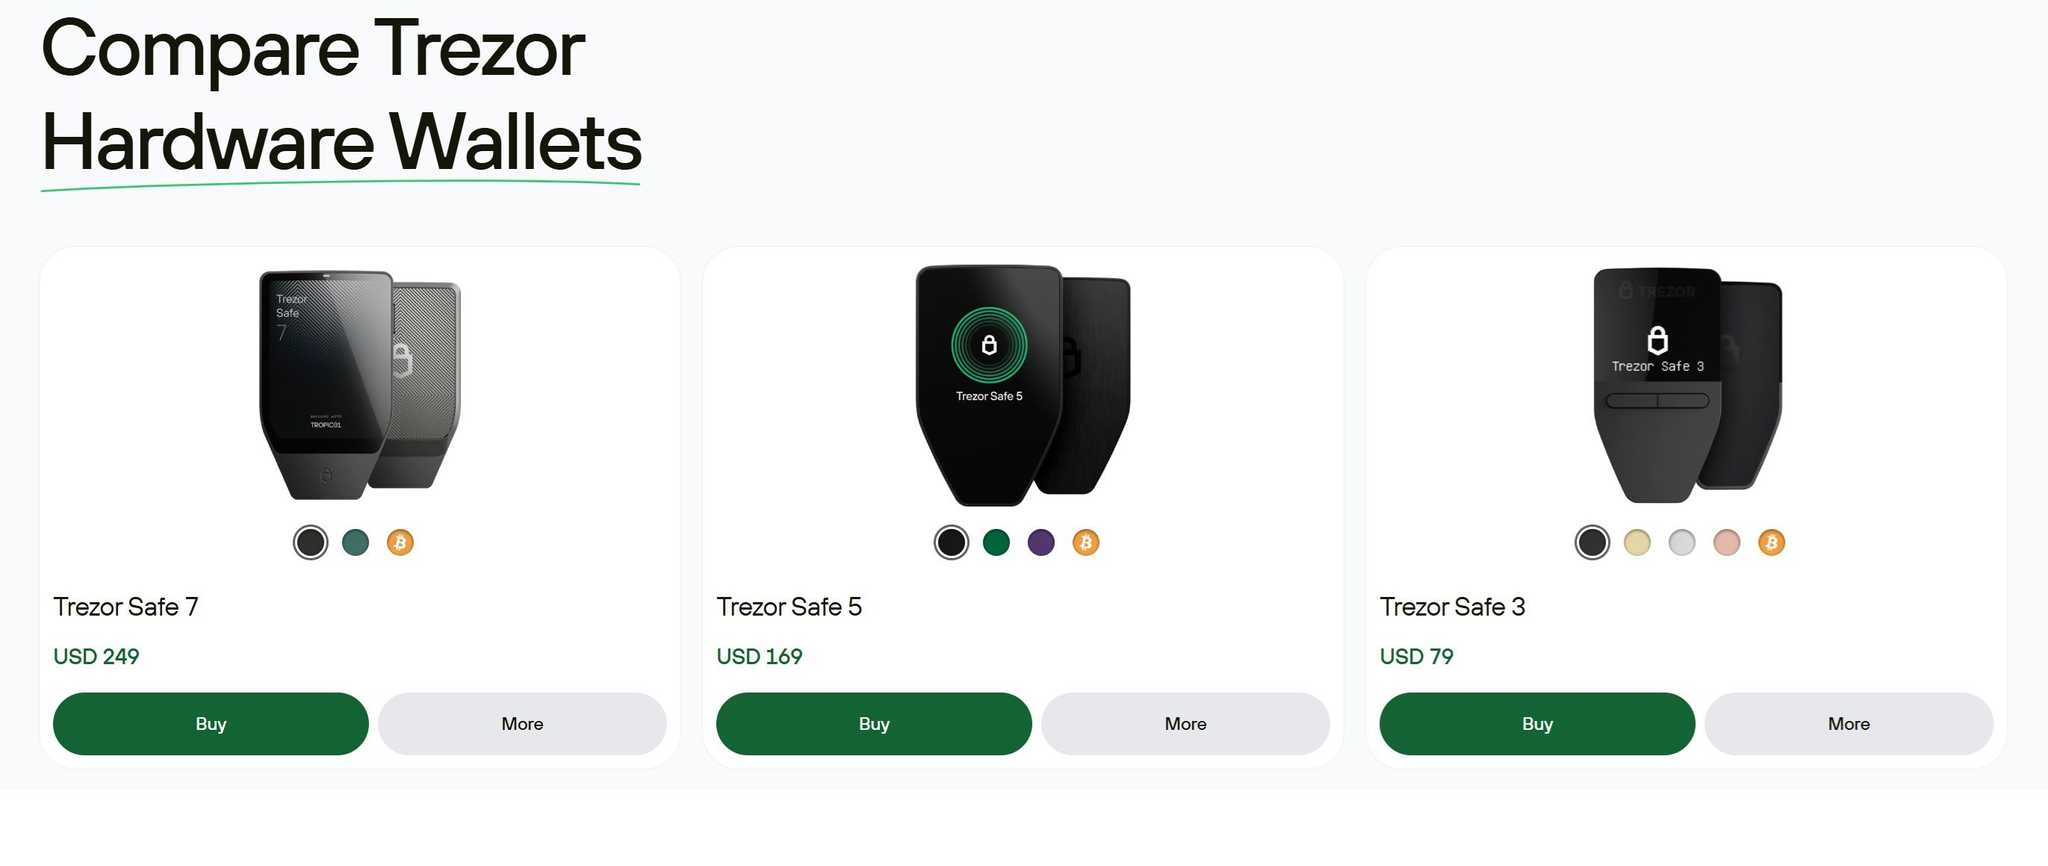Click the Trezor Safe 7 product image
Image resolution: width=2048 pixels, height=866 pixels.
coord(360,385)
